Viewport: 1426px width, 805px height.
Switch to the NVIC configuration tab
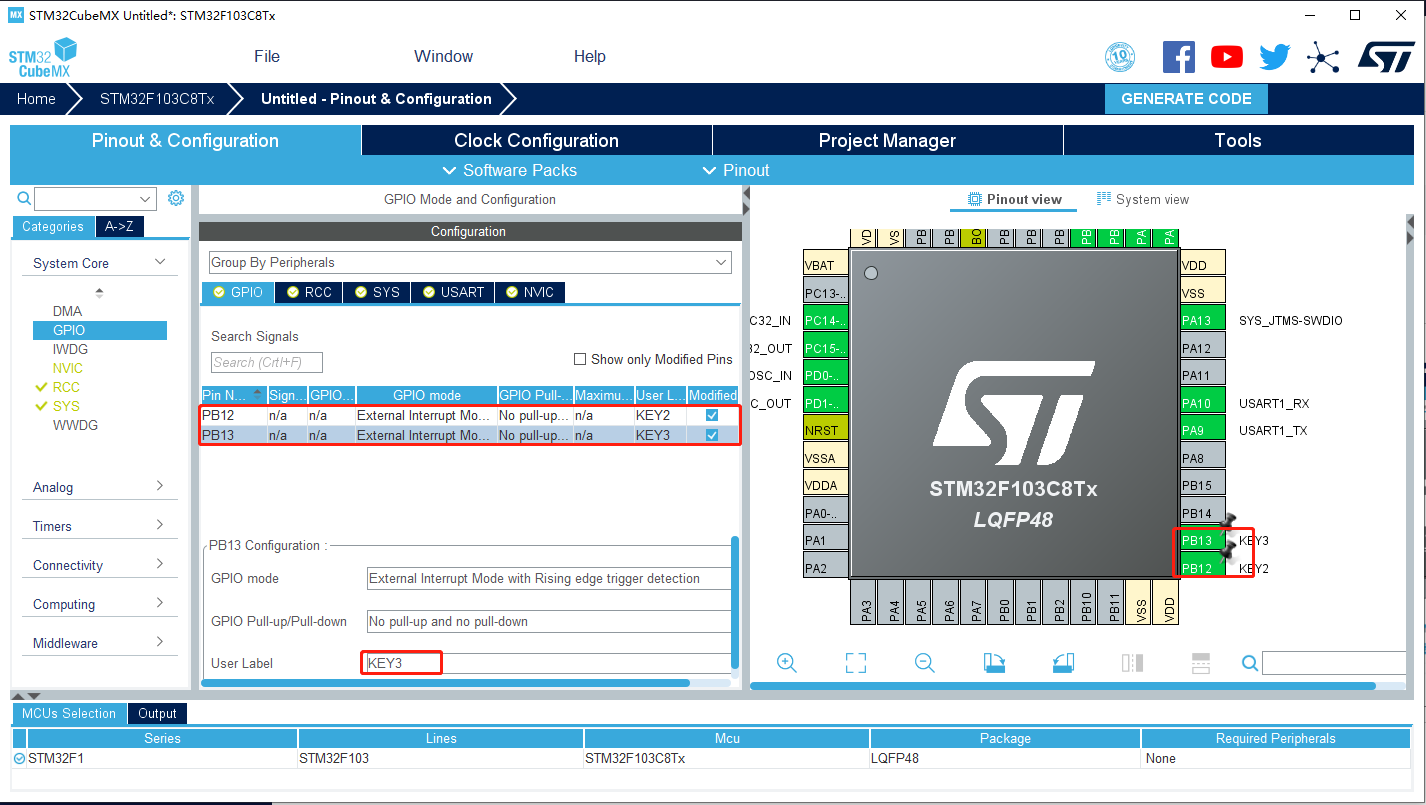coord(529,292)
